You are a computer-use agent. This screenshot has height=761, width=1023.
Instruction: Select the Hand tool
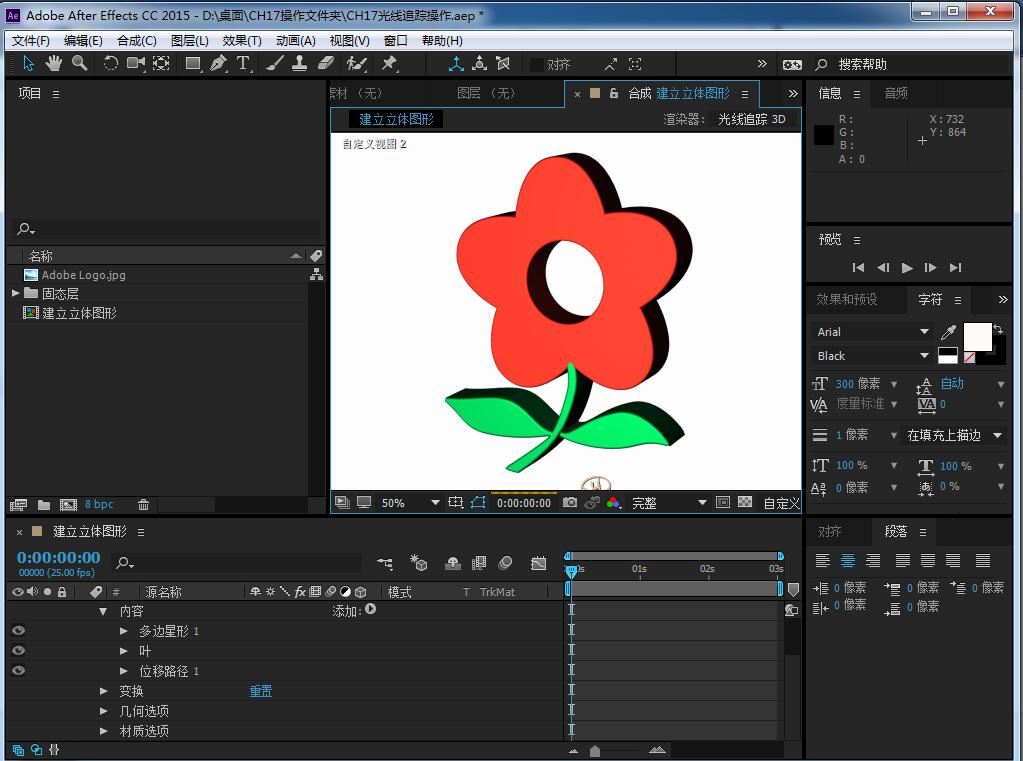click(x=53, y=63)
